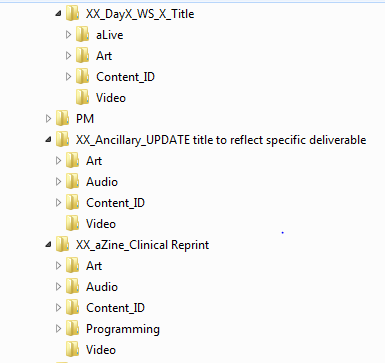Select Content_ID label under XX_Ancillary_UPDATE

(115, 203)
